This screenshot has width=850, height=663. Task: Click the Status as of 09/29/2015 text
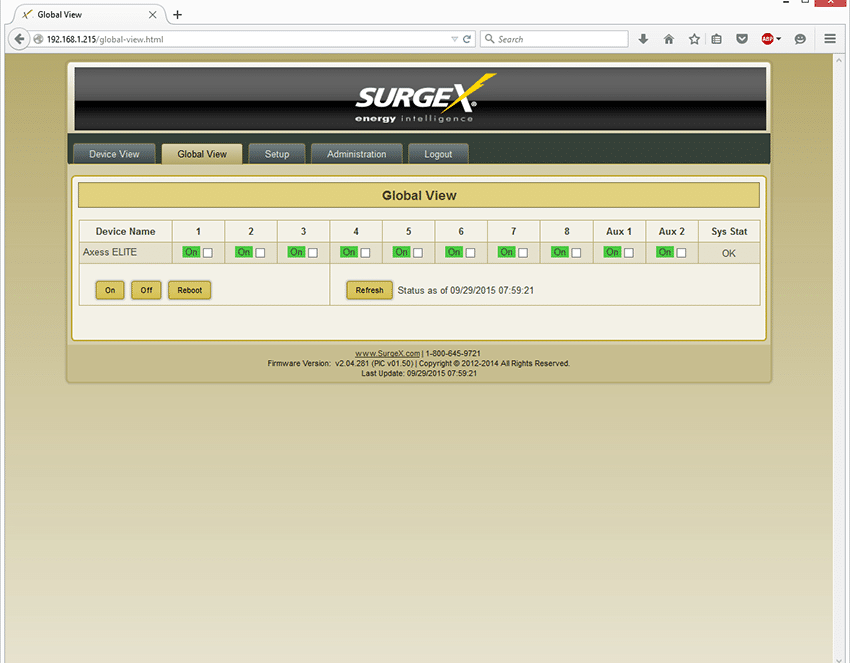click(x=466, y=291)
